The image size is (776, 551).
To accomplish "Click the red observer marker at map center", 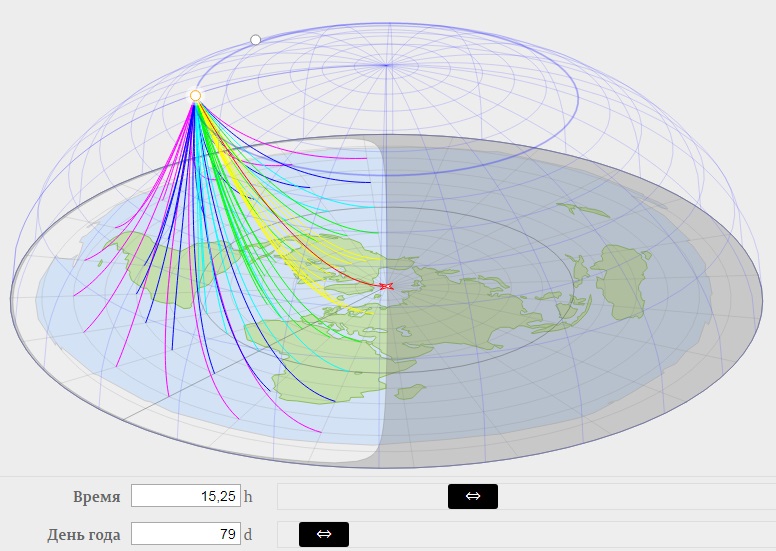I will click(387, 286).
